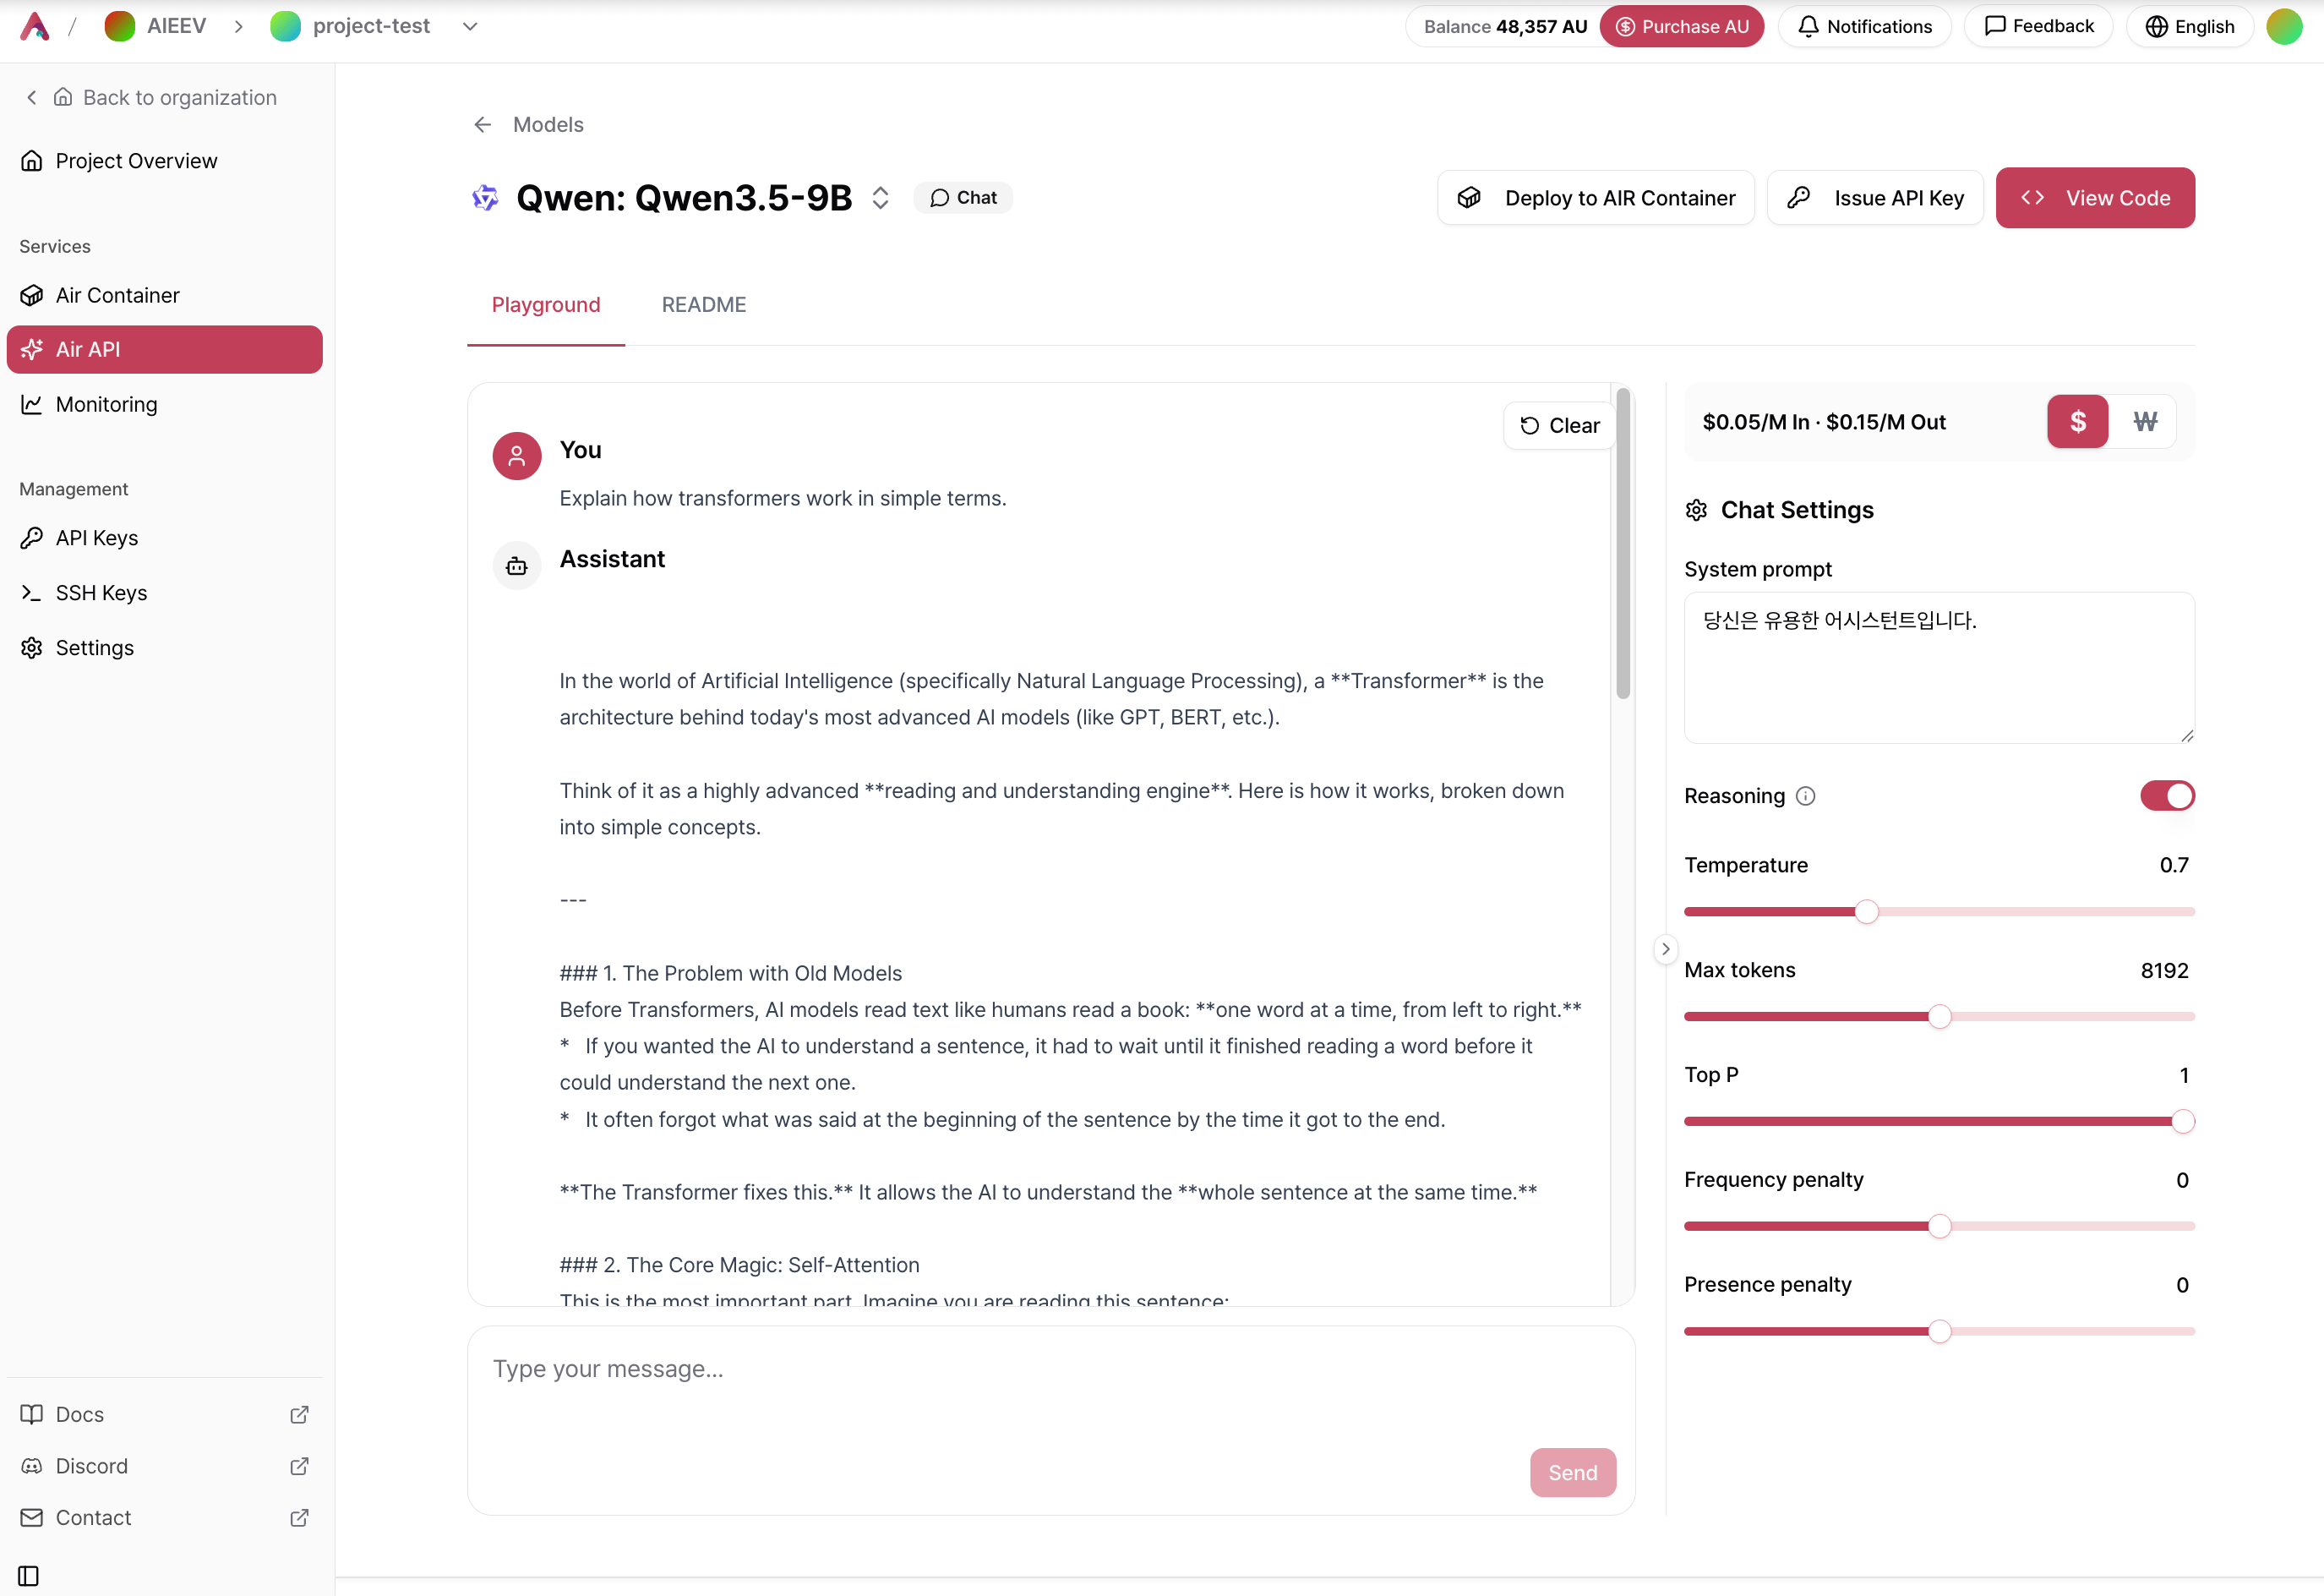Image resolution: width=2324 pixels, height=1596 pixels.
Task: Click the AIEEV organization color avatar
Action: (120, 26)
